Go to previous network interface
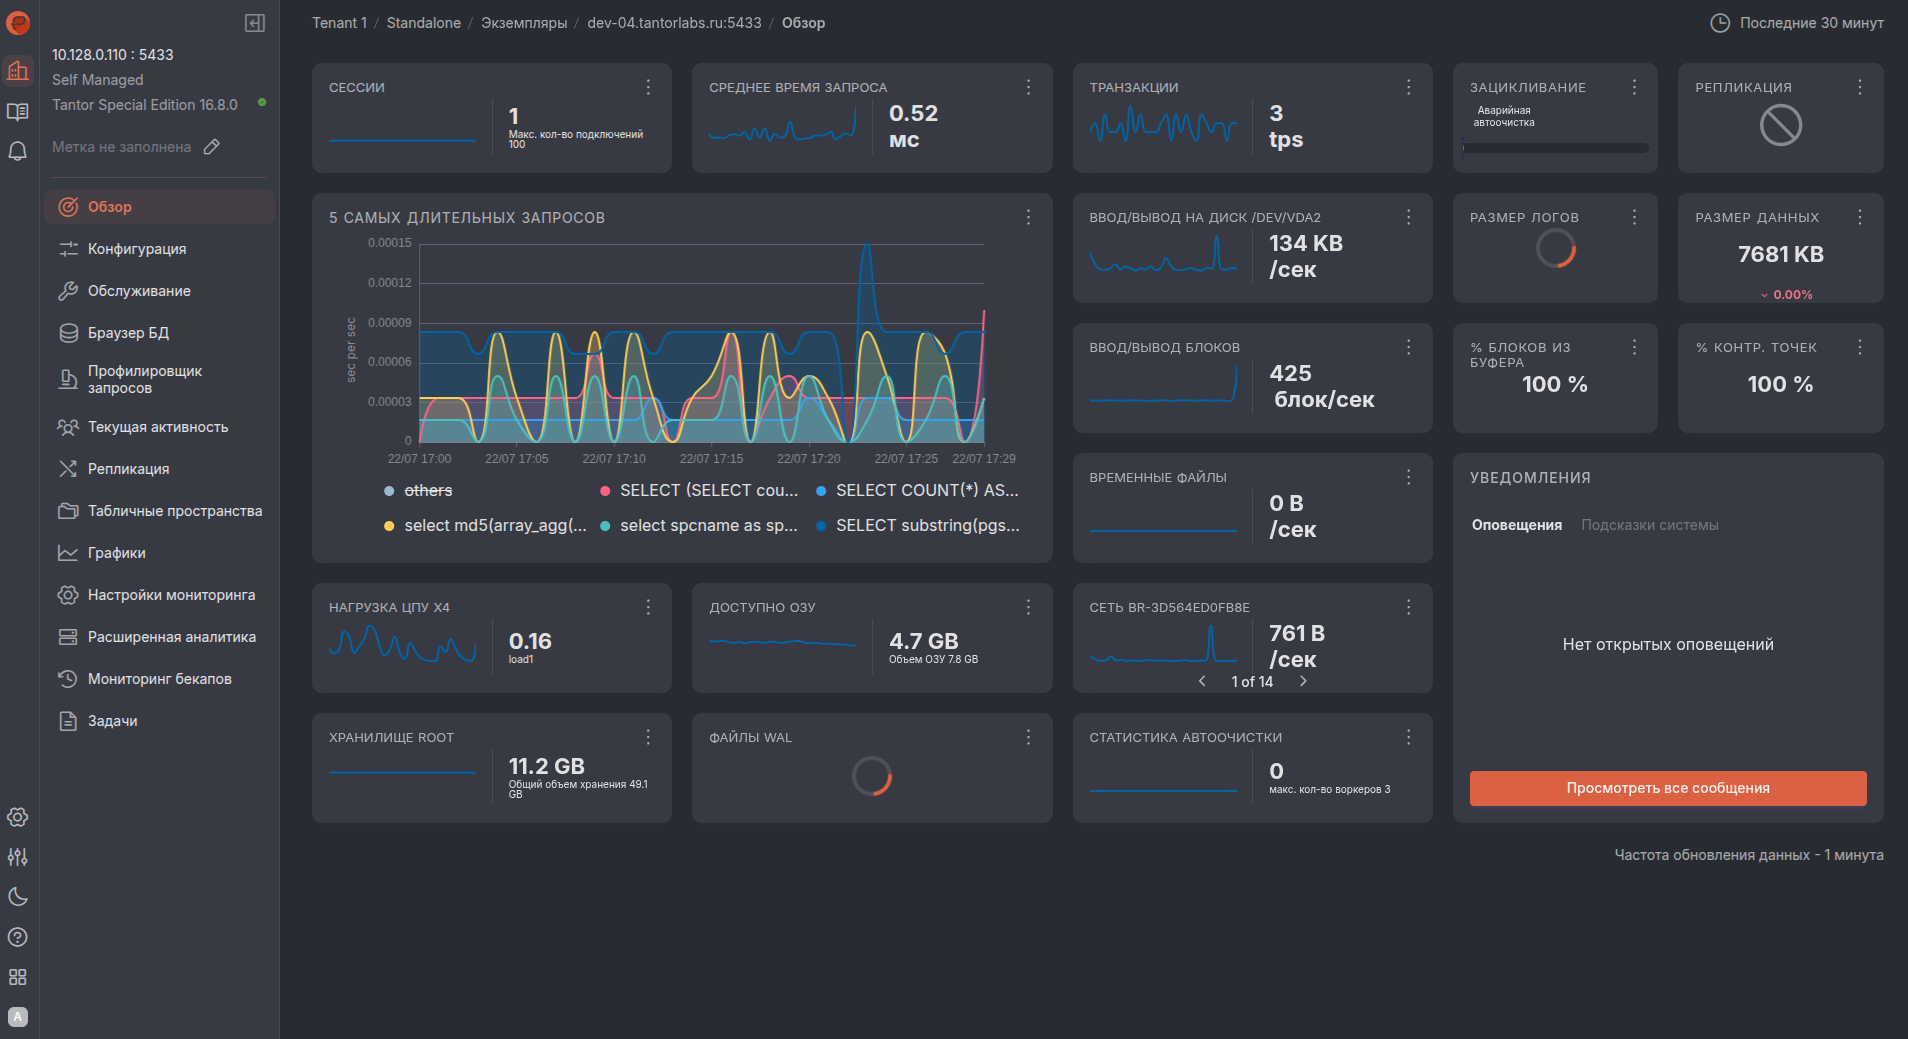 (x=1202, y=681)
